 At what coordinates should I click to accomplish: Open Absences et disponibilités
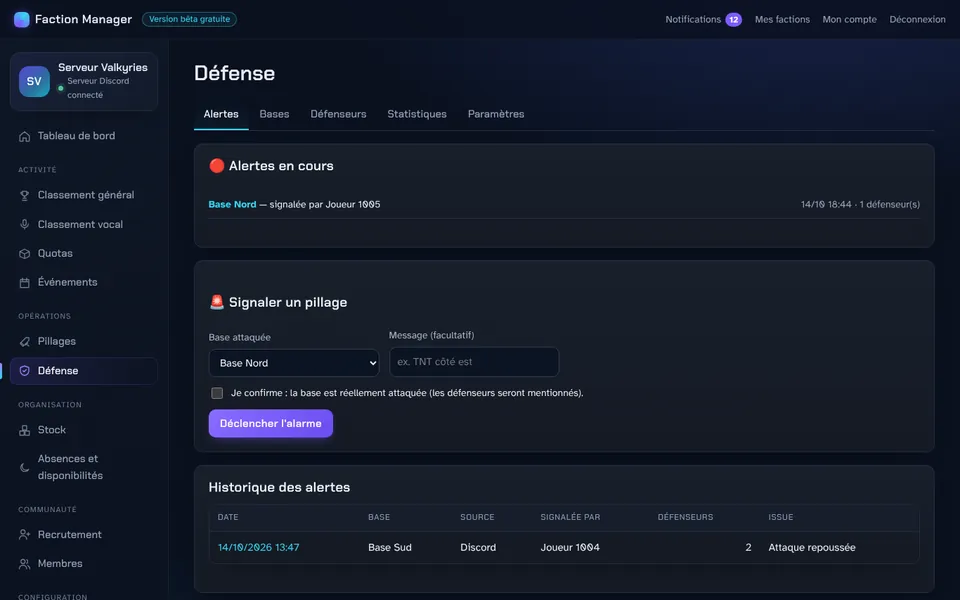point(84,468)
